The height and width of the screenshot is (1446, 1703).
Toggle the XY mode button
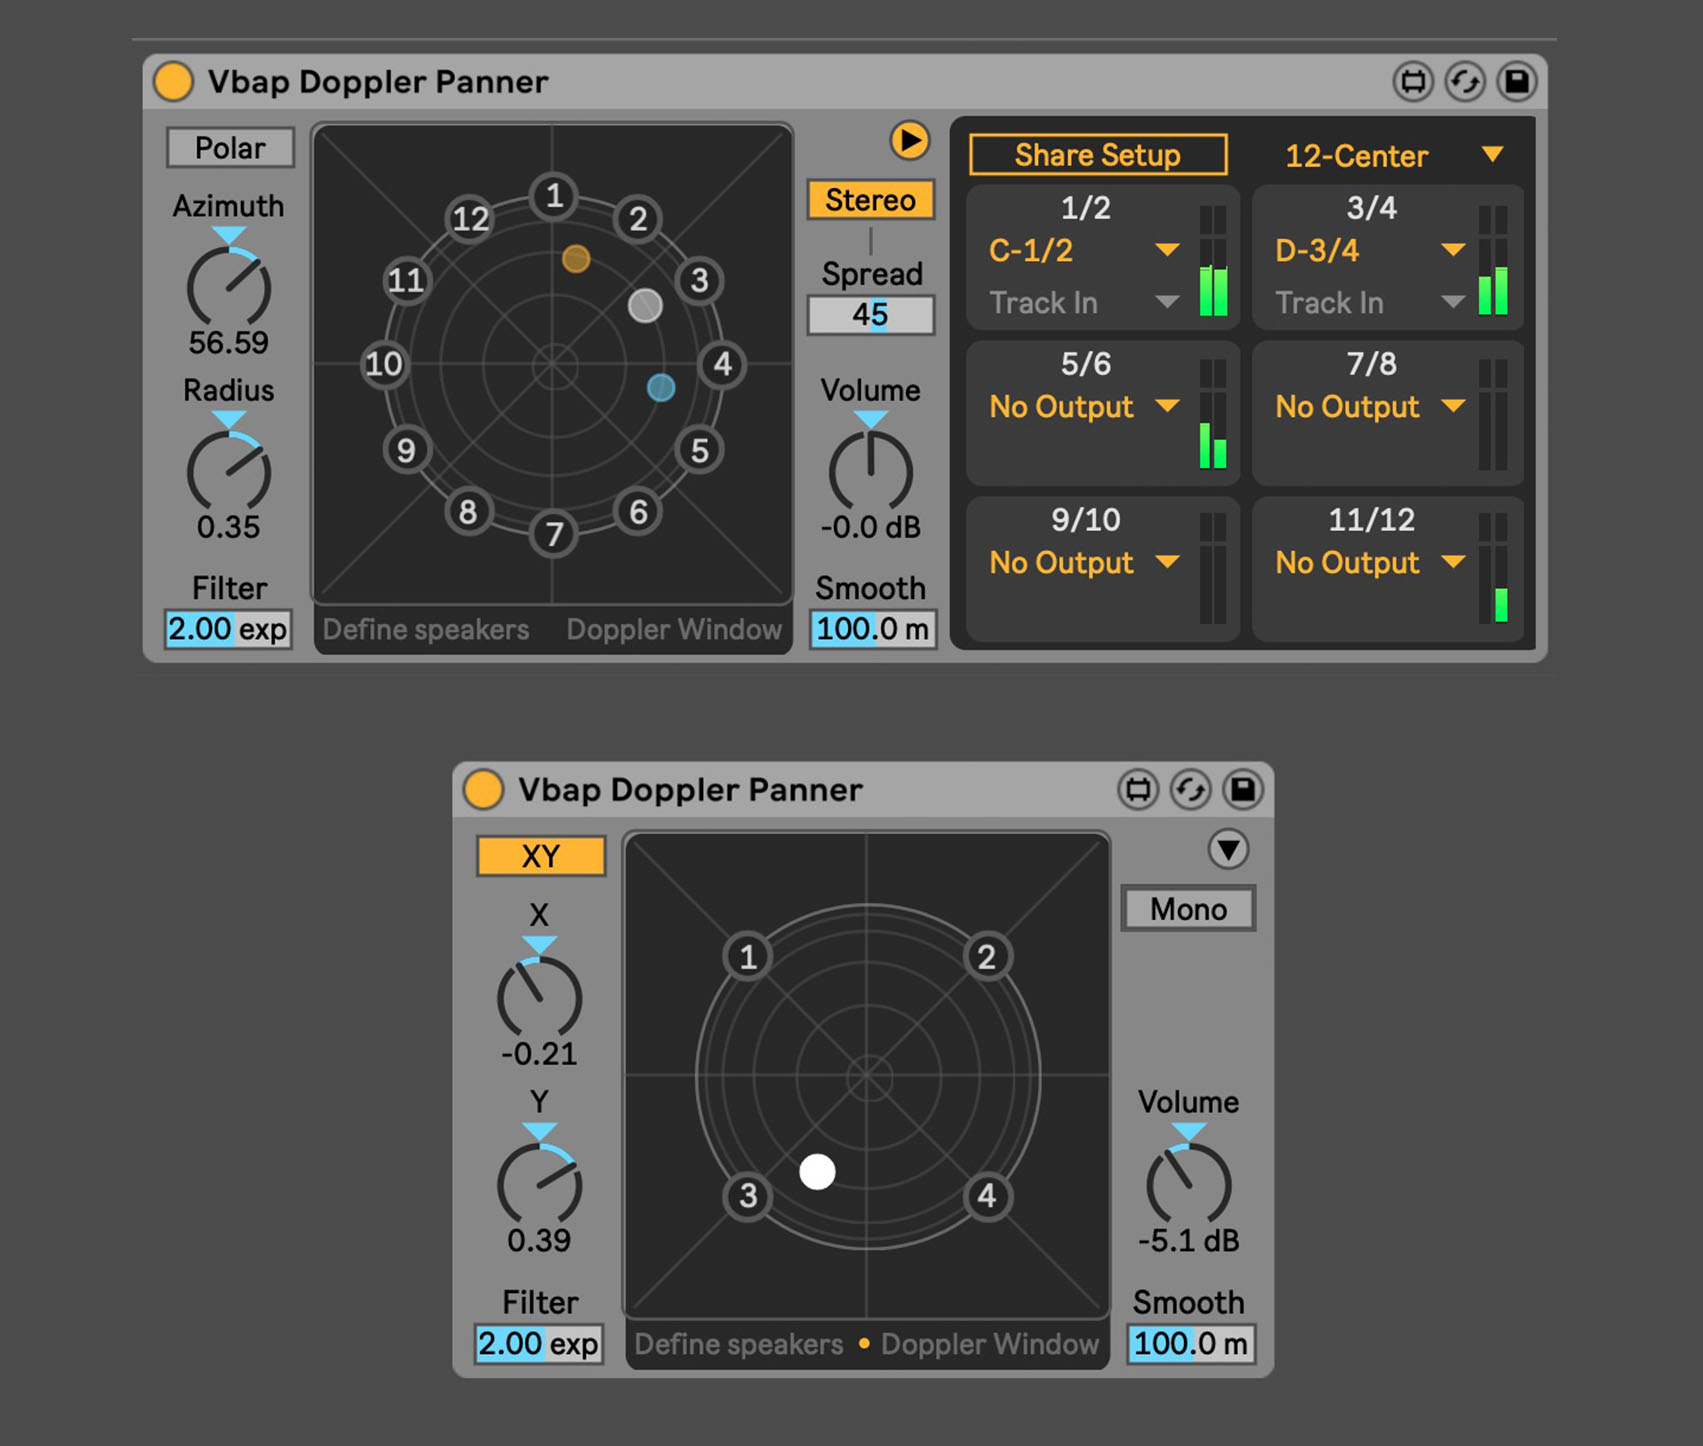tap(540, 856)
